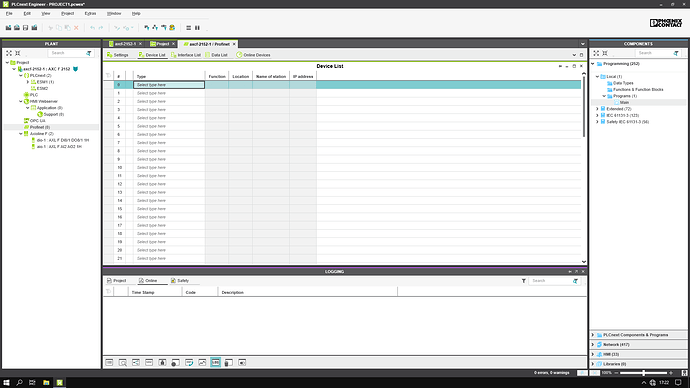
Task: Click the first window icon in bottom toolbar
Action: 110,362
